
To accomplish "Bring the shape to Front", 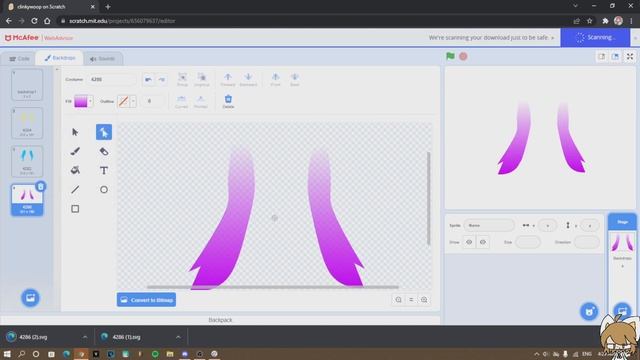I will (276, 79).
